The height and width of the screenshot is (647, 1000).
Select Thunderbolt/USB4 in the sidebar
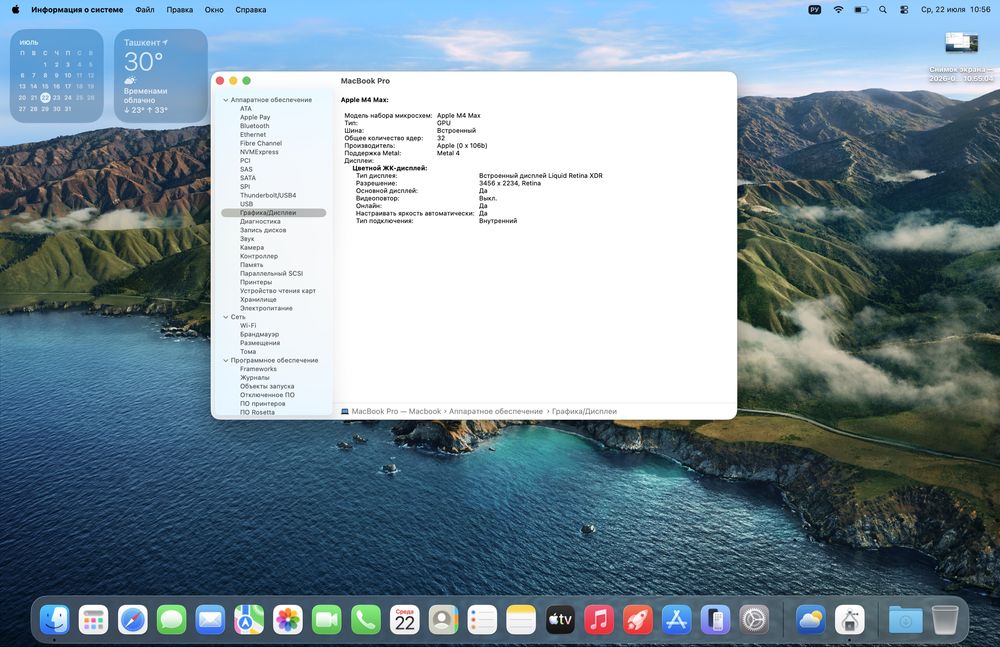(x=268, y=195)
